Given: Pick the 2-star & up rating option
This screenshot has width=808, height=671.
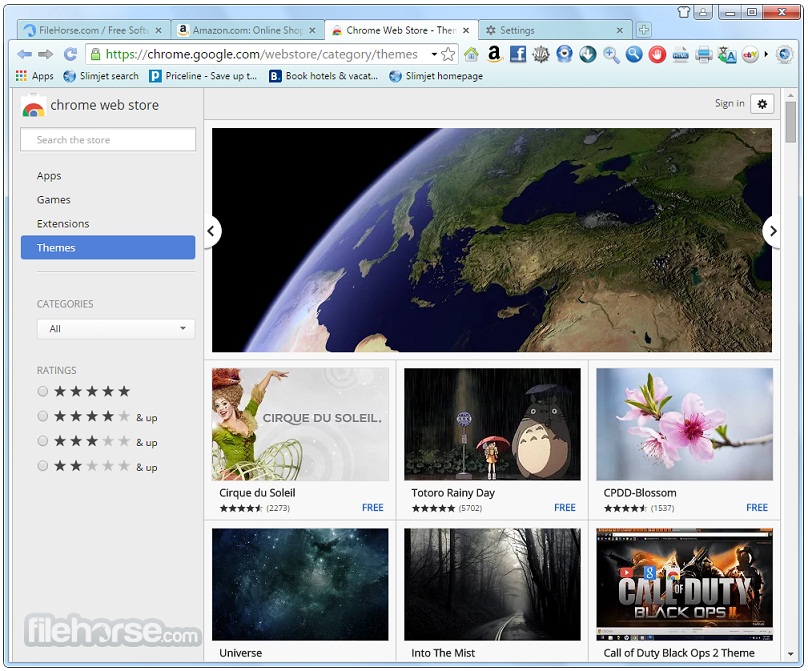Looking at the screenshot, I should tap(42, 466).
